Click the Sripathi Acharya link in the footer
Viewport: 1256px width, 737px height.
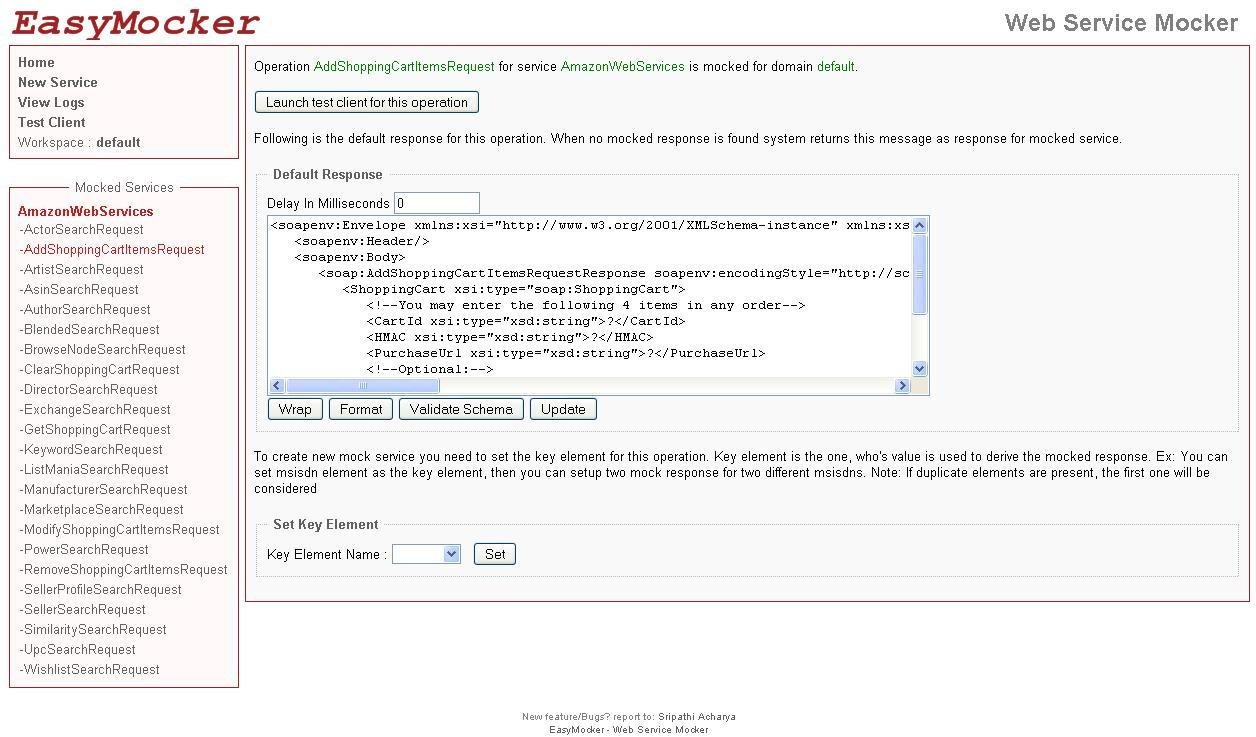pos(698,716)
